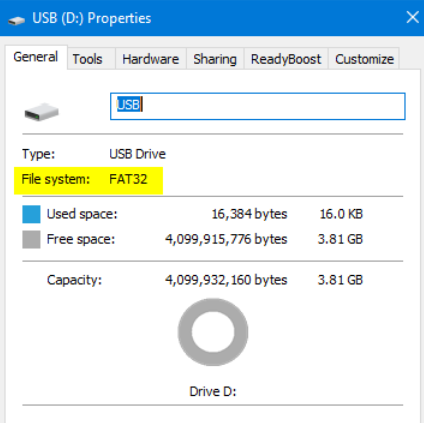Click the drive label text field

[x=258, y=106]
